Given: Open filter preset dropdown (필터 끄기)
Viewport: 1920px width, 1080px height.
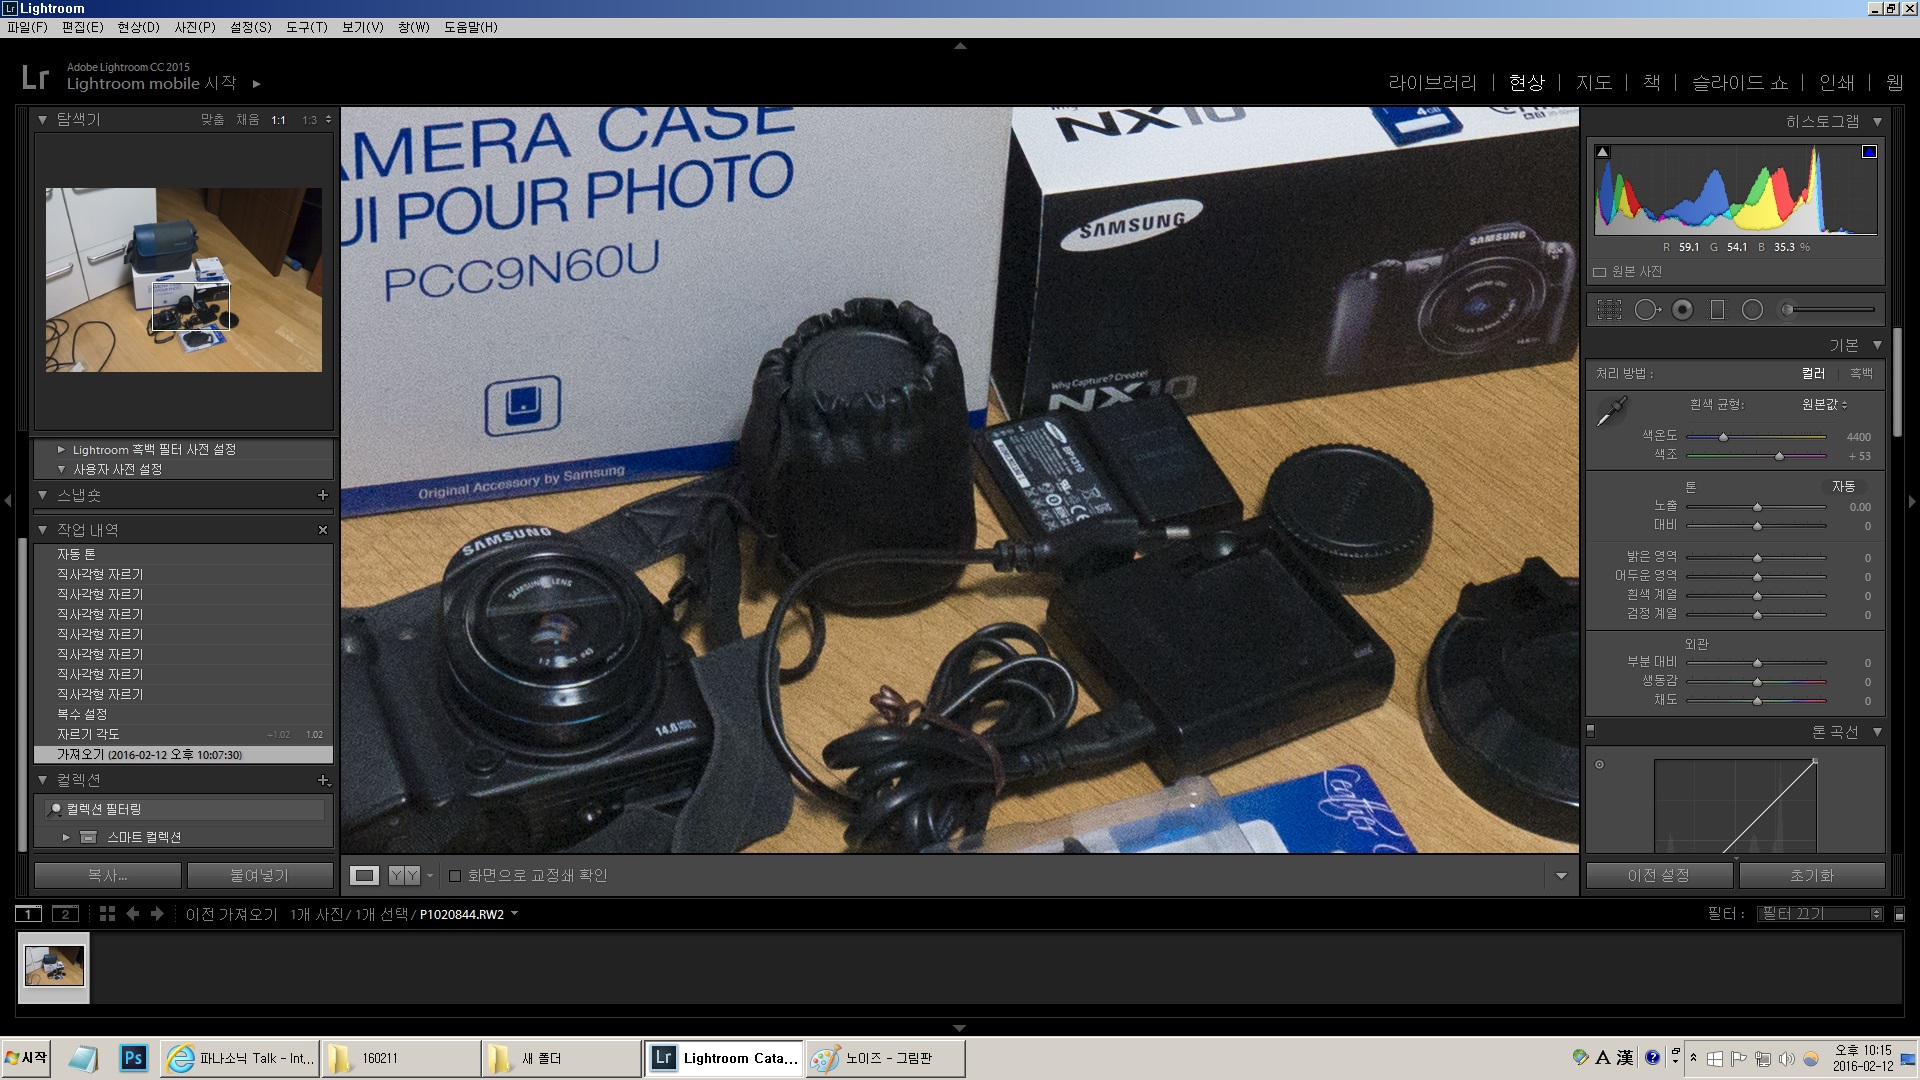Looking at the screenshot, I should (1820, 914).
